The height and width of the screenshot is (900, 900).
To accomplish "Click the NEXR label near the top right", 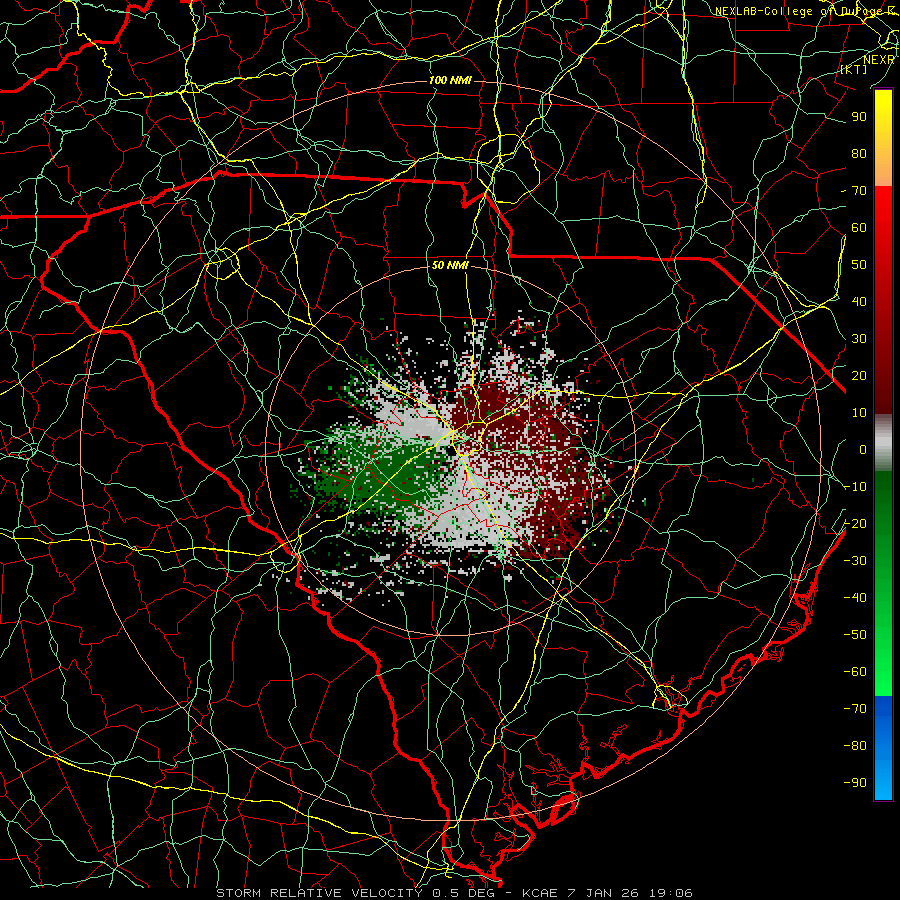I will pos(879,60).
